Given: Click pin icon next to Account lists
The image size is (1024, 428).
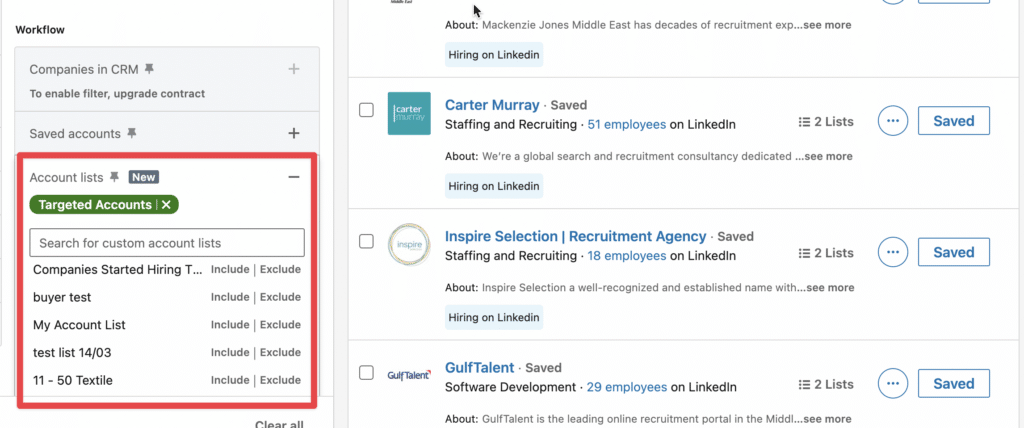Looking at the screenshot, I should [115, 177].
